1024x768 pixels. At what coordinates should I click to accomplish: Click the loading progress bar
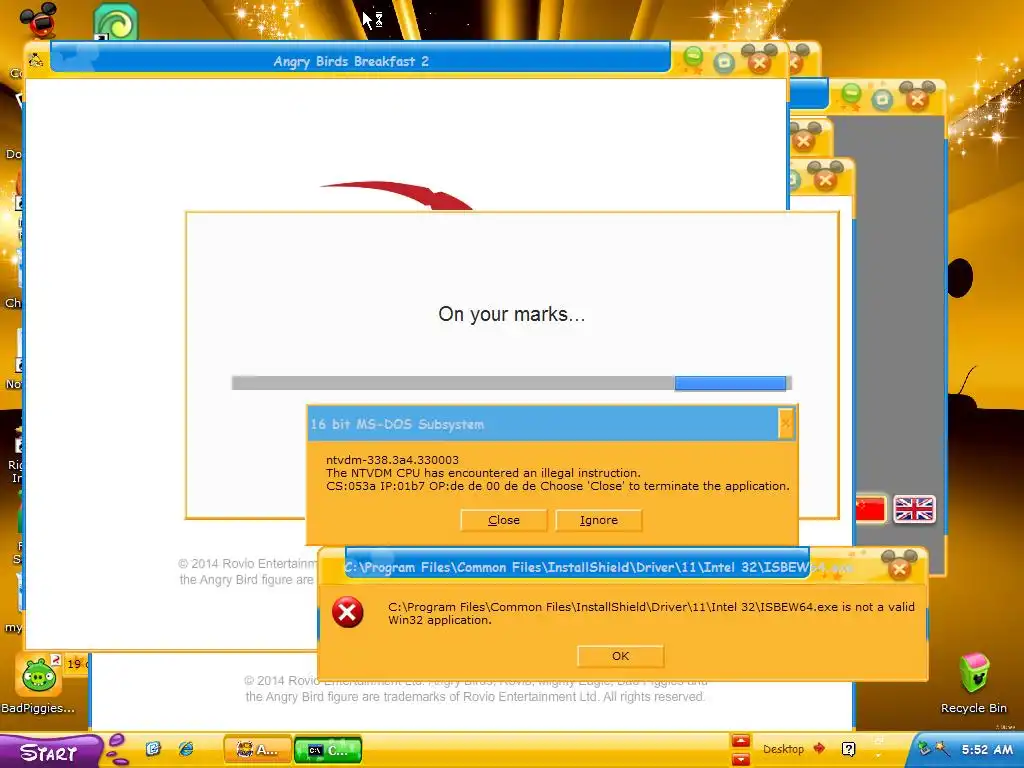click(x=511, y=383)
